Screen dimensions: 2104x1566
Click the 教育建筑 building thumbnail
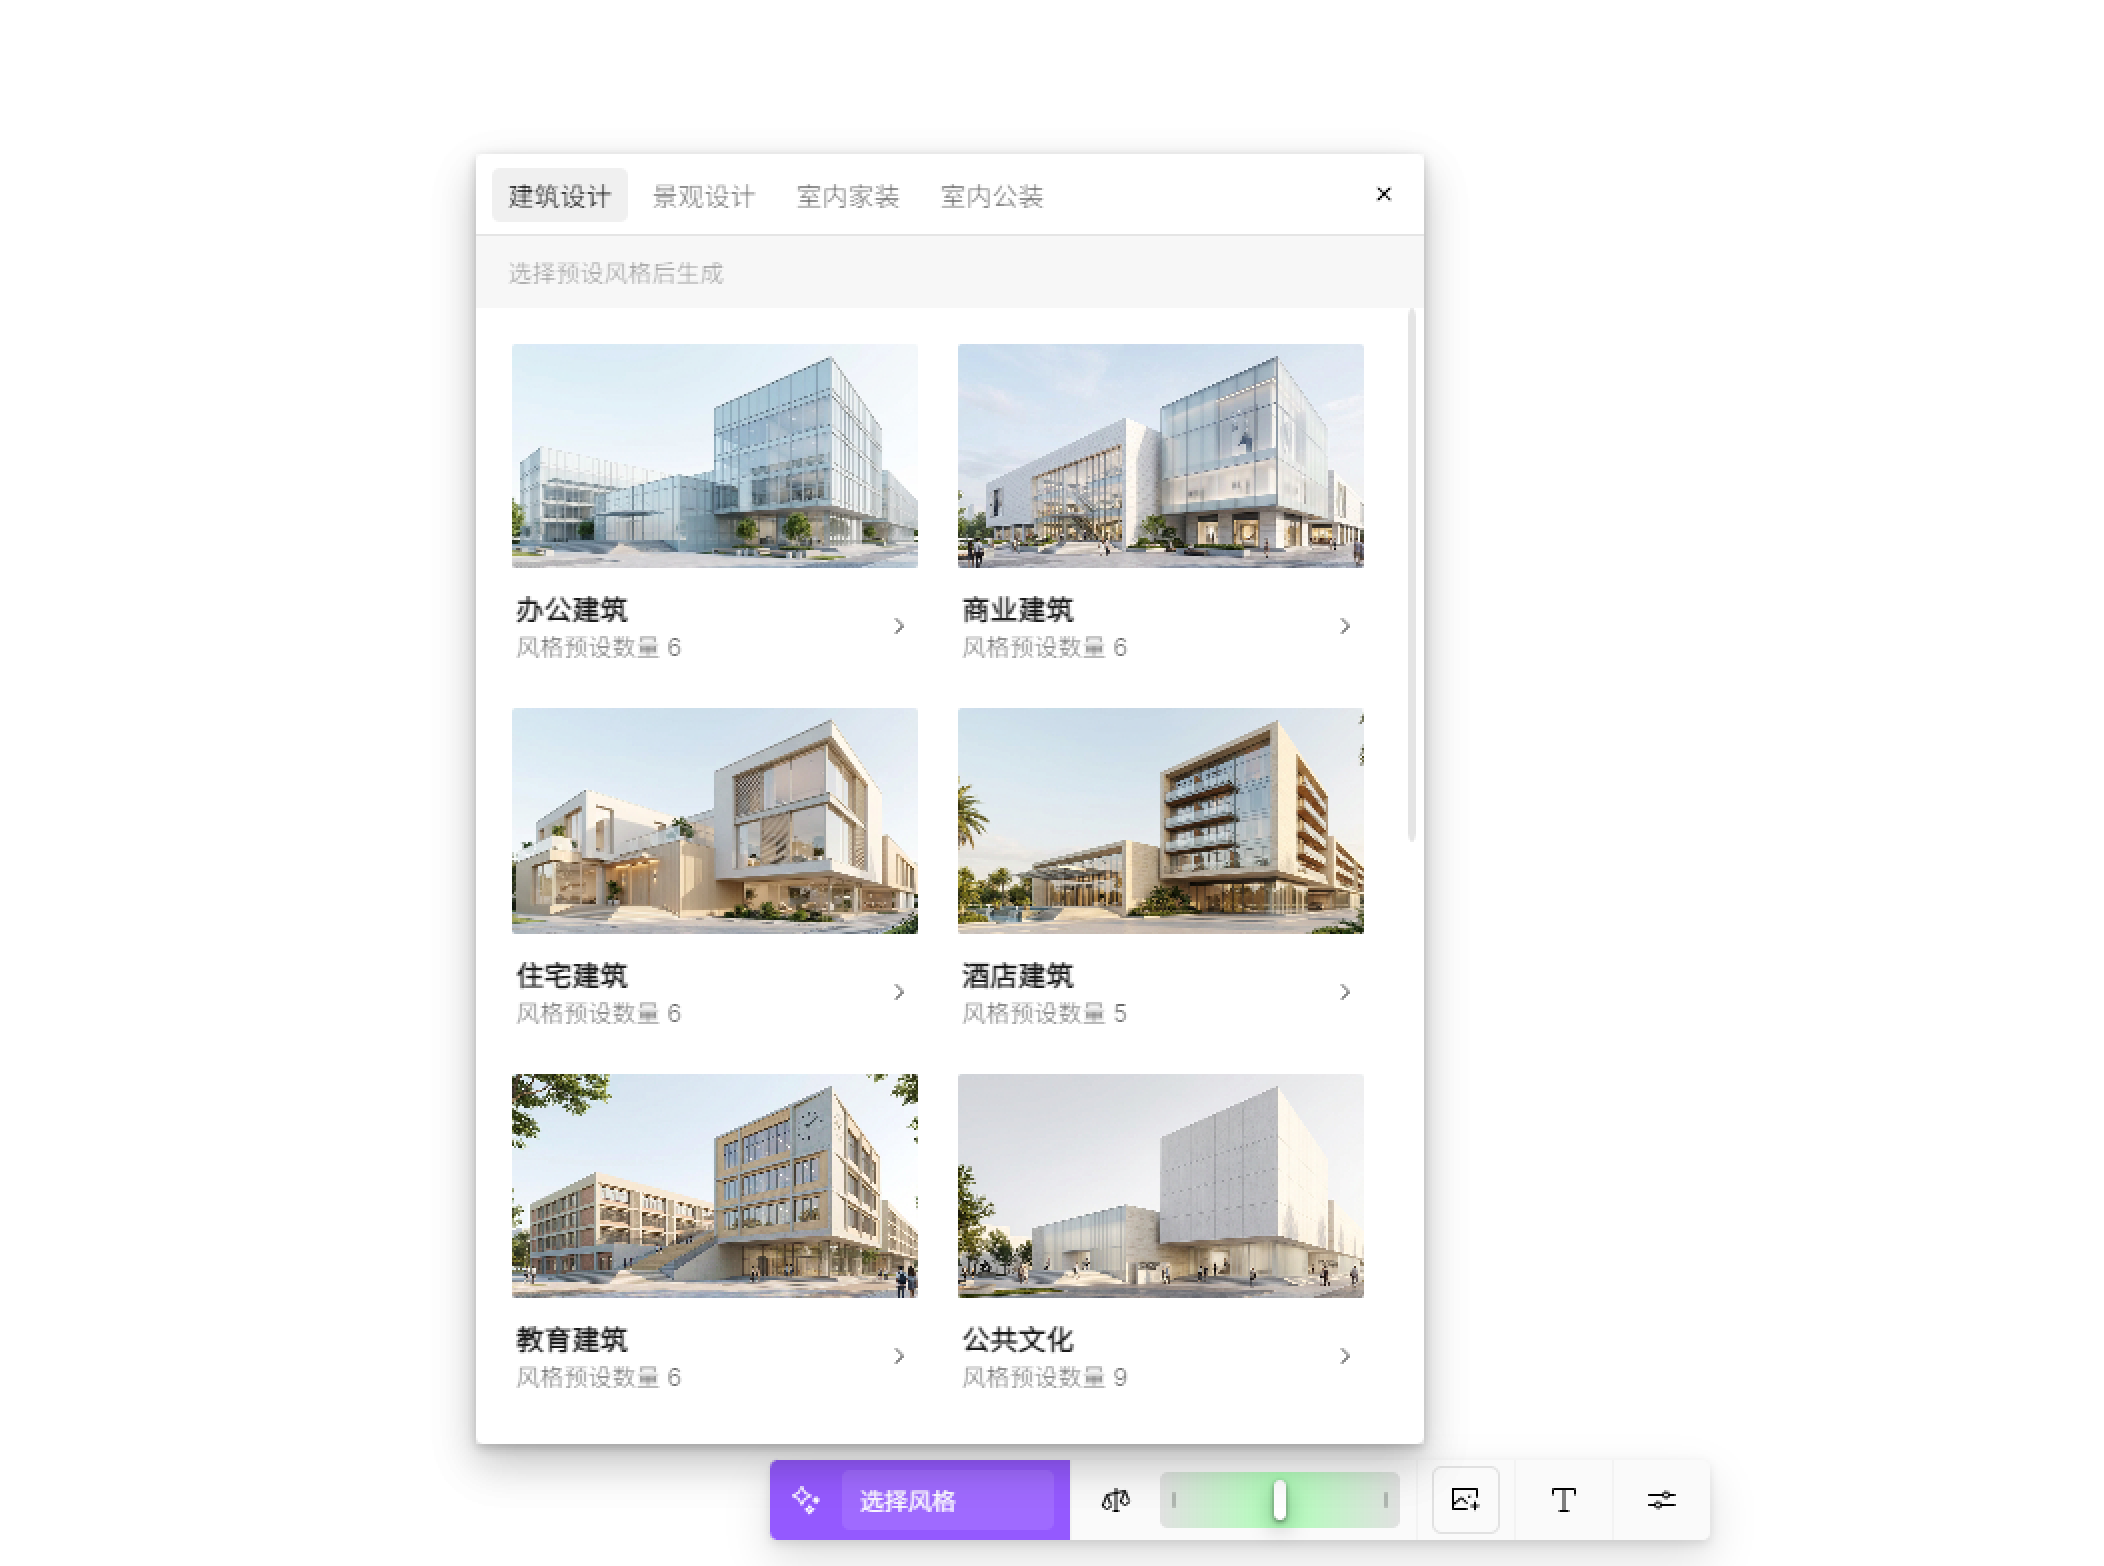pyautogui.click(x=714, y=1185)
